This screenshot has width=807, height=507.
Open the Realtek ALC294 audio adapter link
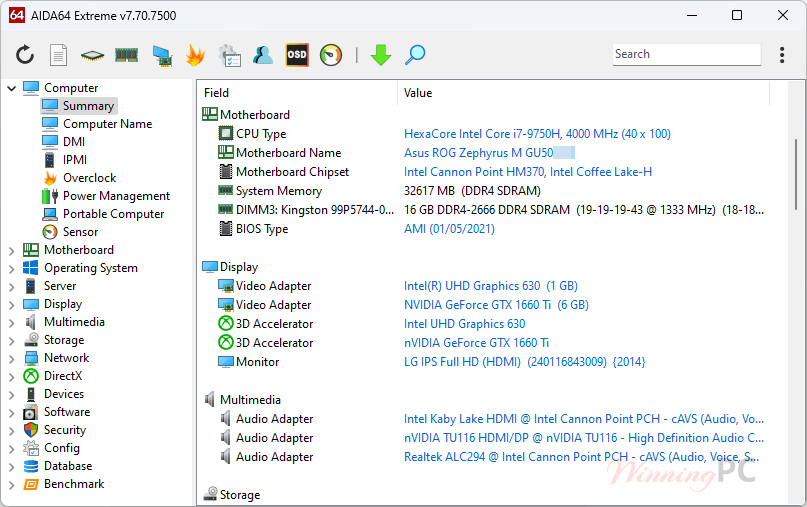coord(582,457)
